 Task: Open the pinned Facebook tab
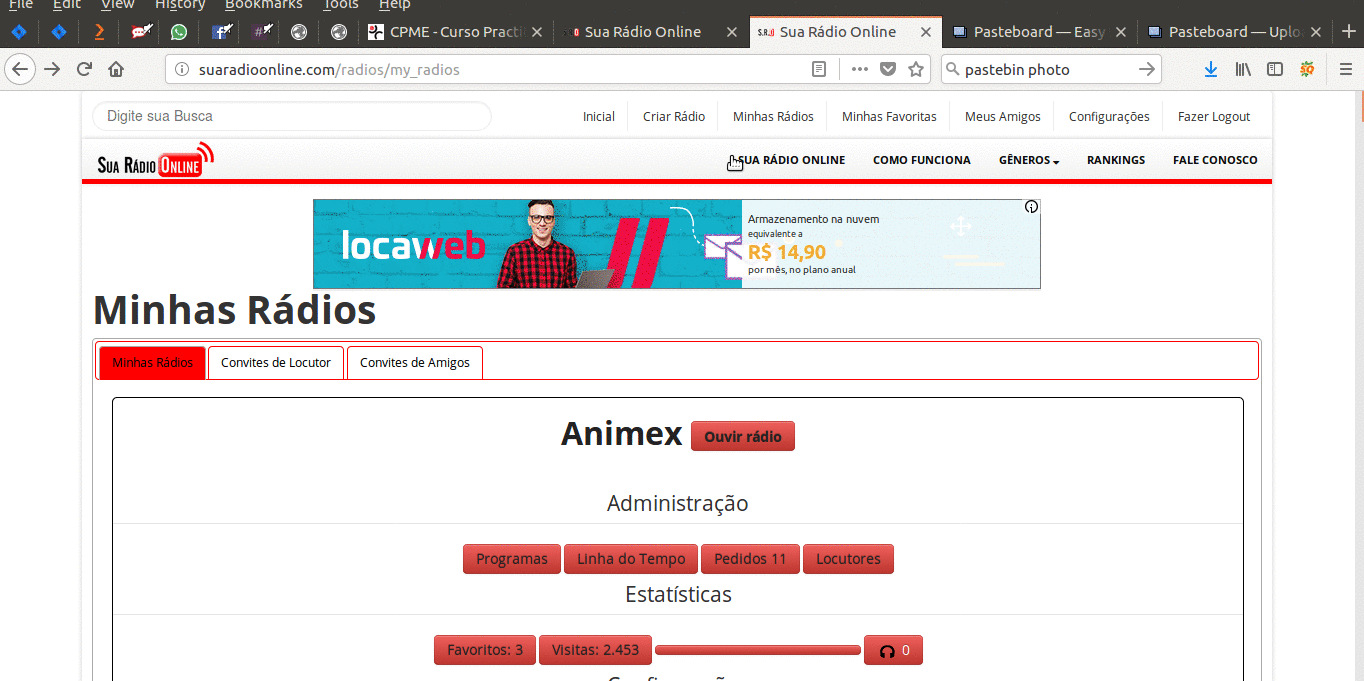[222, 32]
